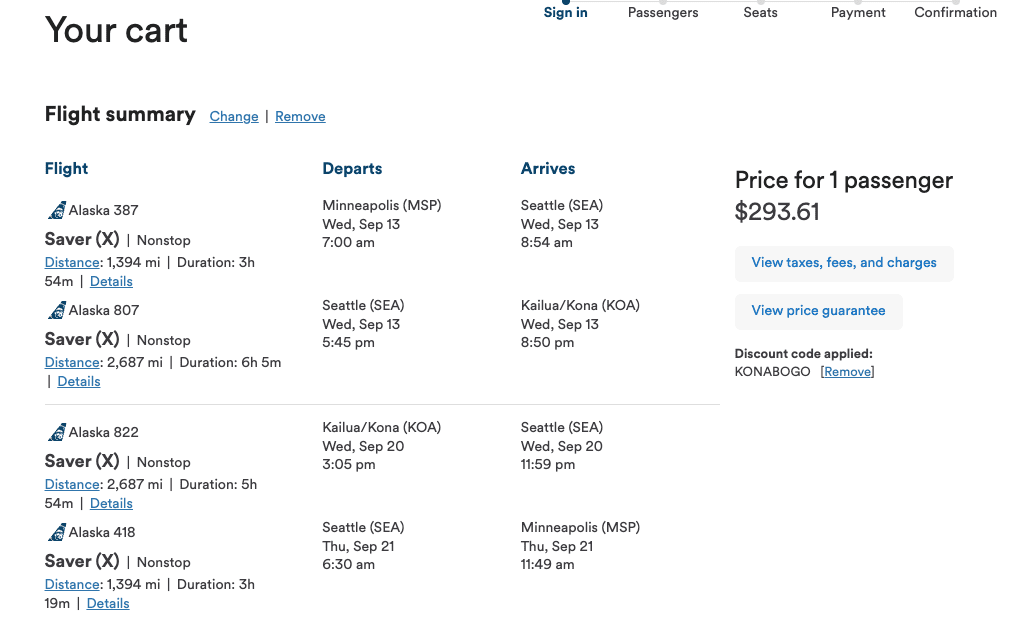The width and height of the screenshot is (1025, 630).
Task: Remove the KONABOGO discount code
Action: click(x=846, y=371)
